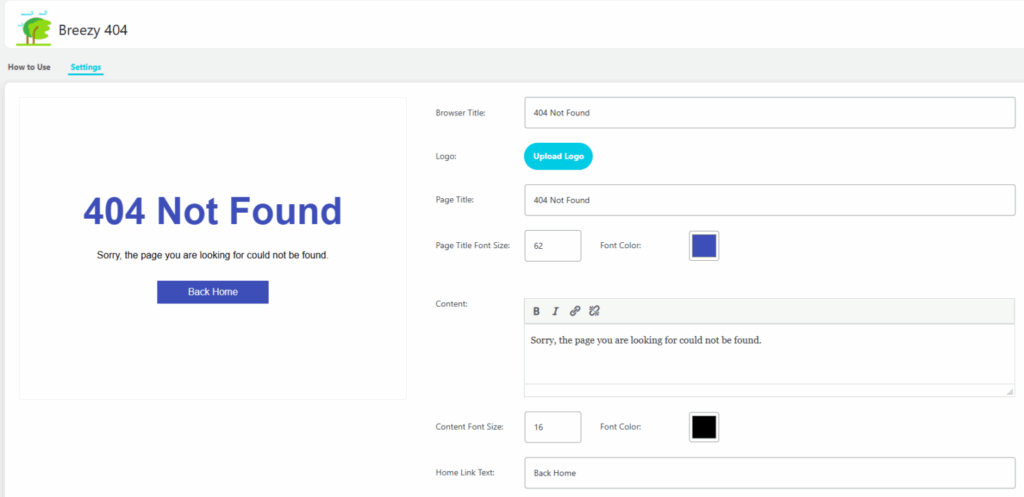
Task: Open the How to Use tab
Action: (x=29, y=67)
